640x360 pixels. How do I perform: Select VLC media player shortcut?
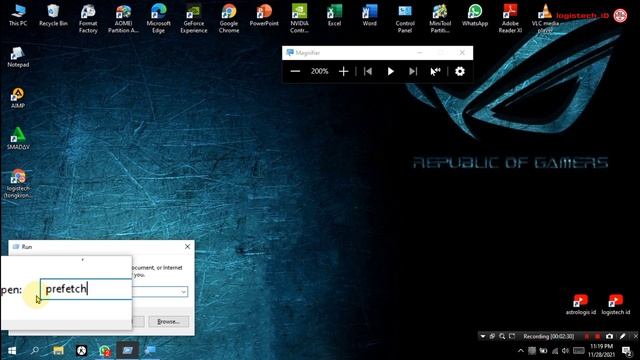tap(545, 18)
